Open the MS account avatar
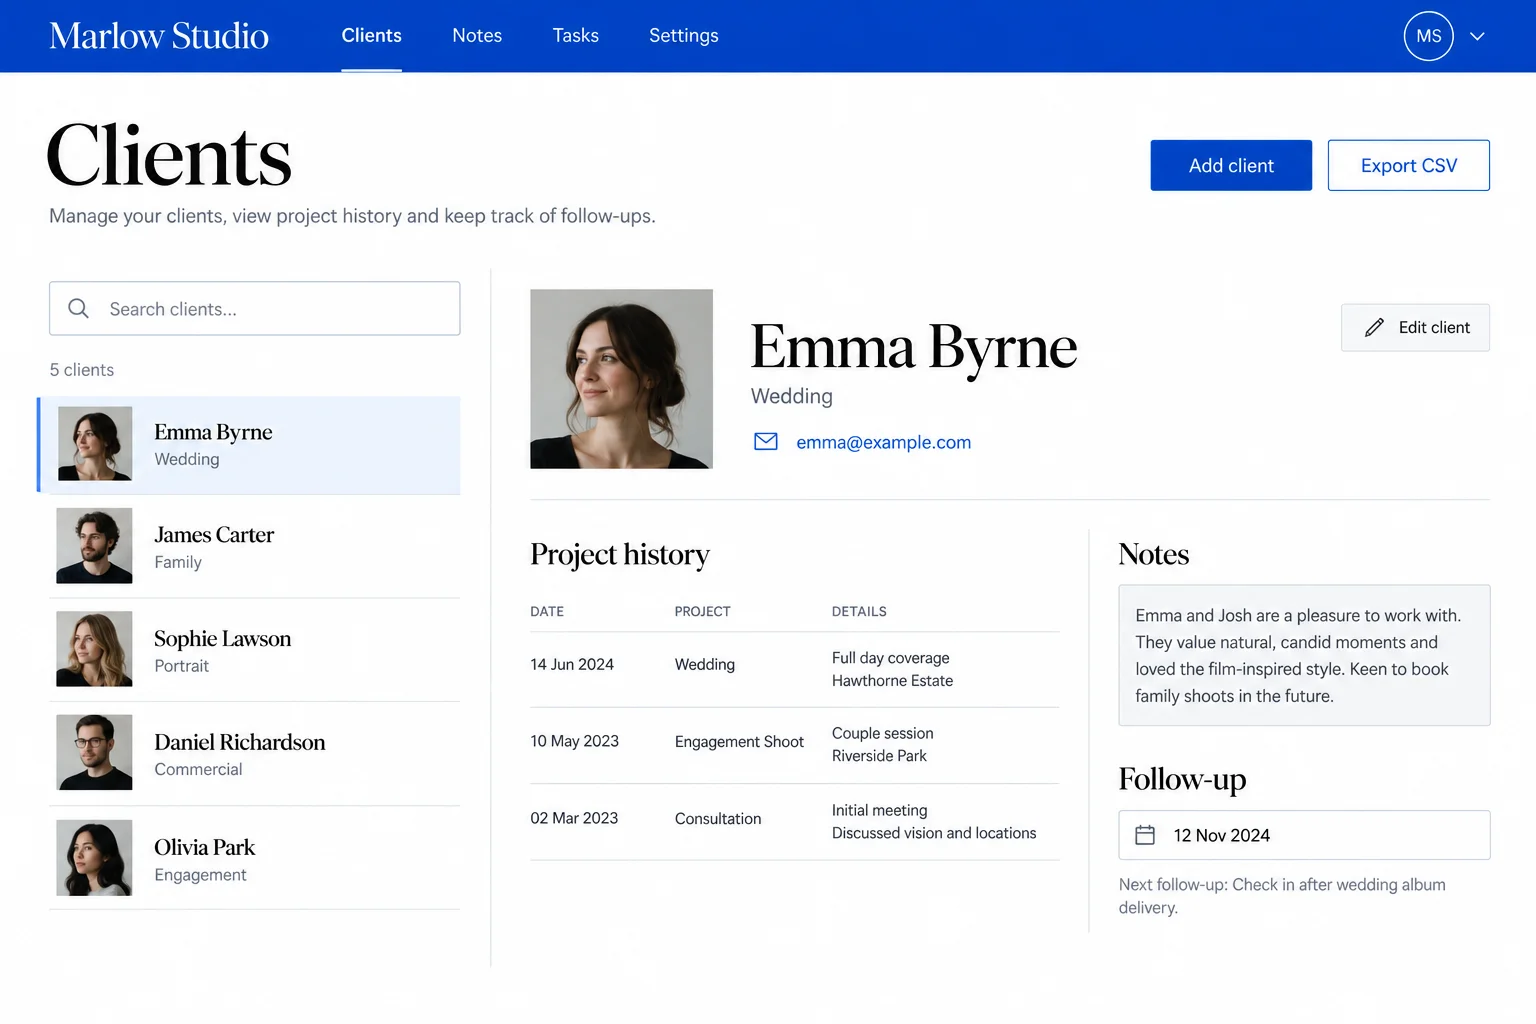This screenshot has width=1536, height=1024. click(x=1428, y=36)
